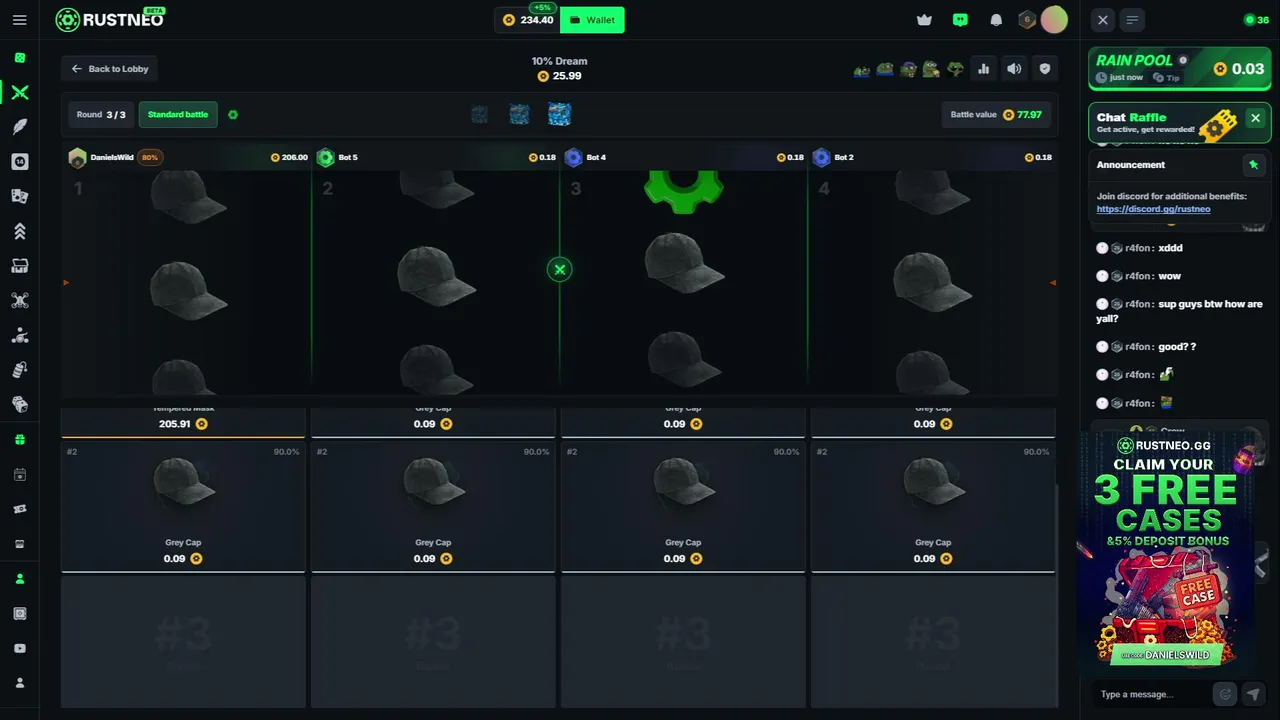Image resolution: width=1280 pixels, height=720 pixels.
Task: Open the pinned announcement star button
Action: (x=1253, y=165)
